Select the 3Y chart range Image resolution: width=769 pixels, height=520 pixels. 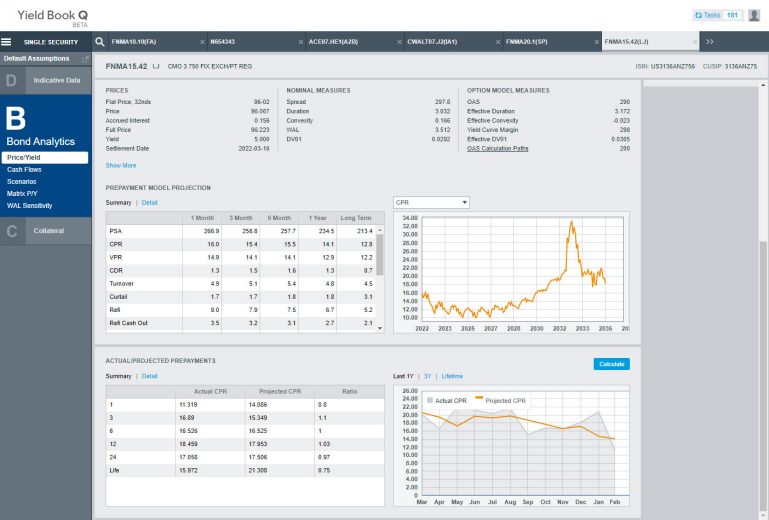(427, 376)
